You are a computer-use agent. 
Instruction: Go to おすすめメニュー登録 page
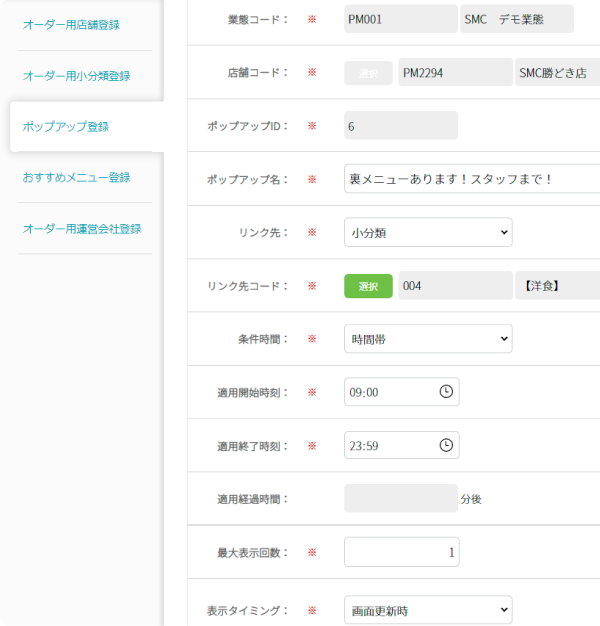pos(76,177)
